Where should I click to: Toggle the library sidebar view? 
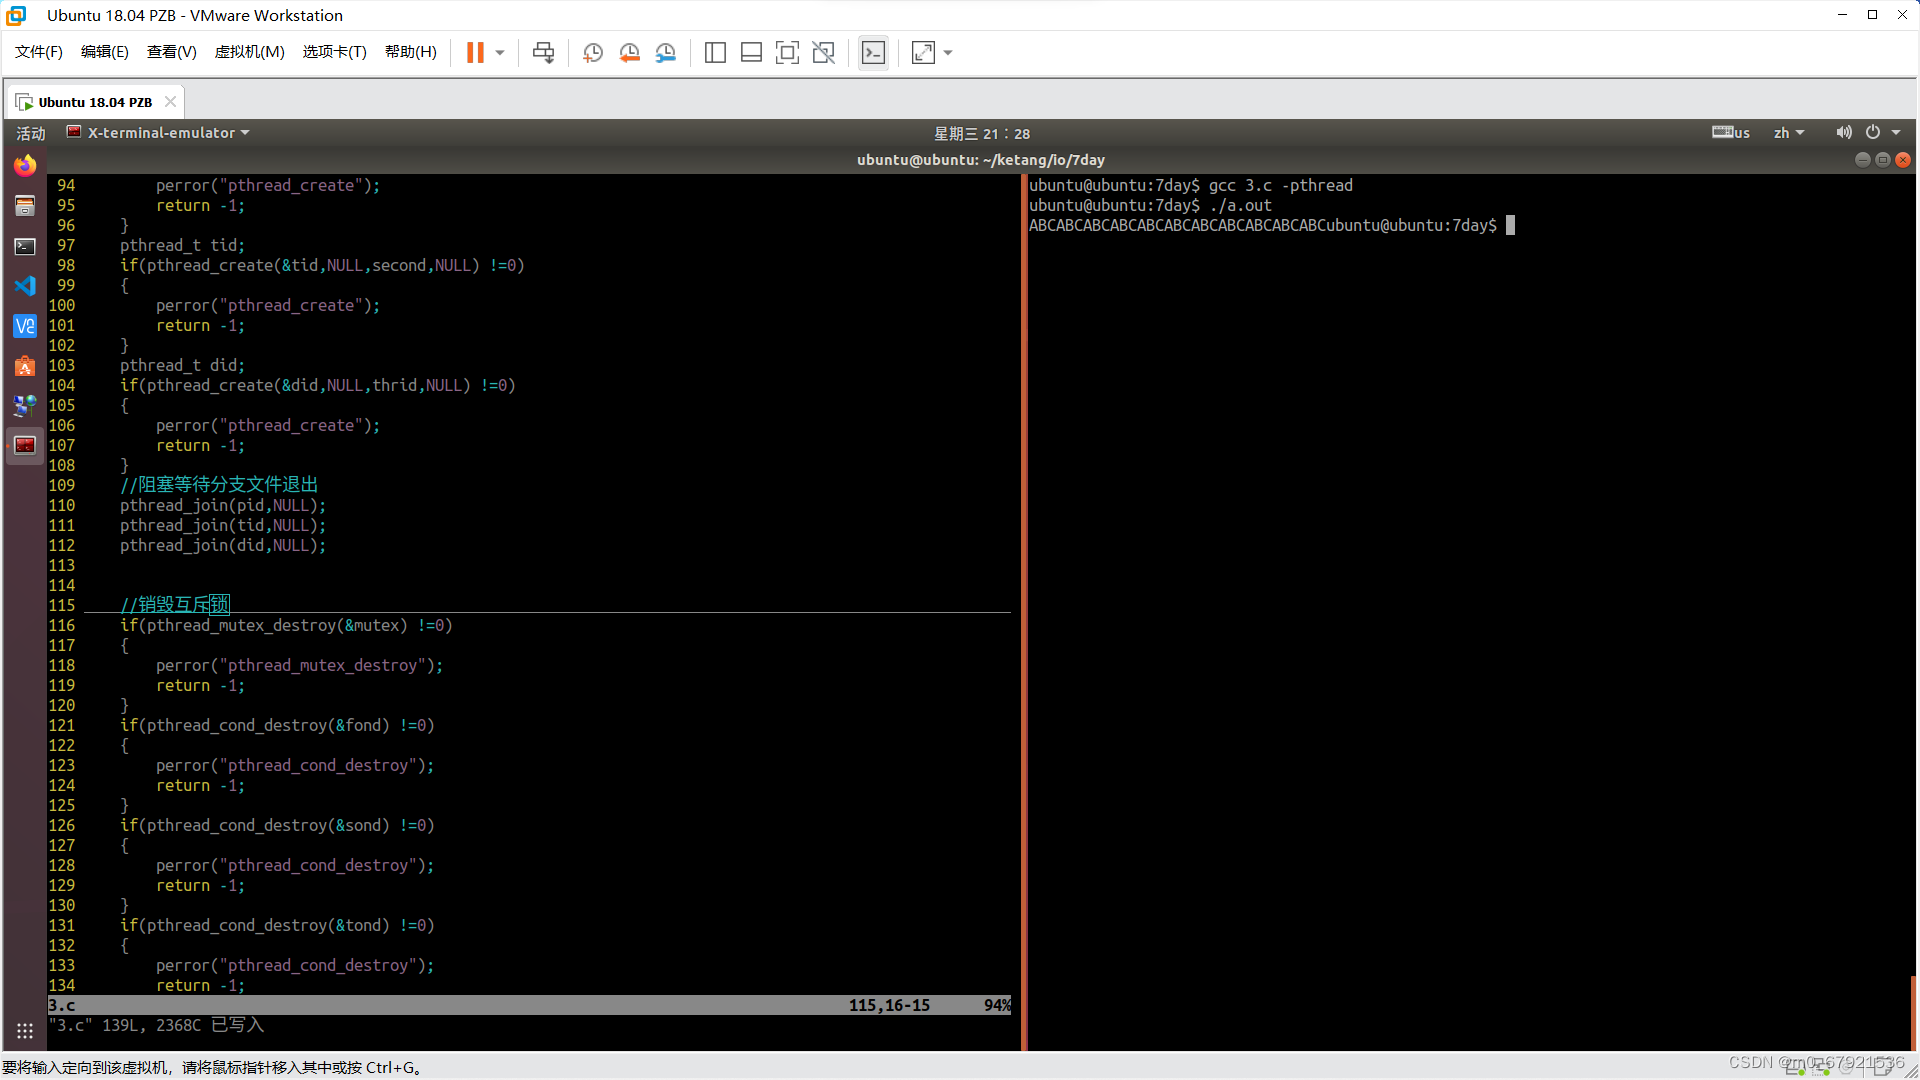coord(715,53)
